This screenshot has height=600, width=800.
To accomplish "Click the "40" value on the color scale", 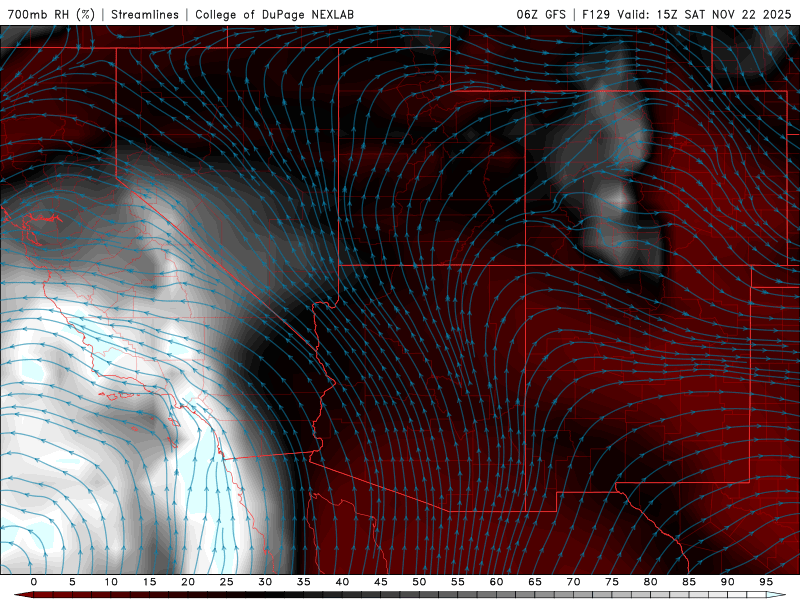I will [342, 582].
